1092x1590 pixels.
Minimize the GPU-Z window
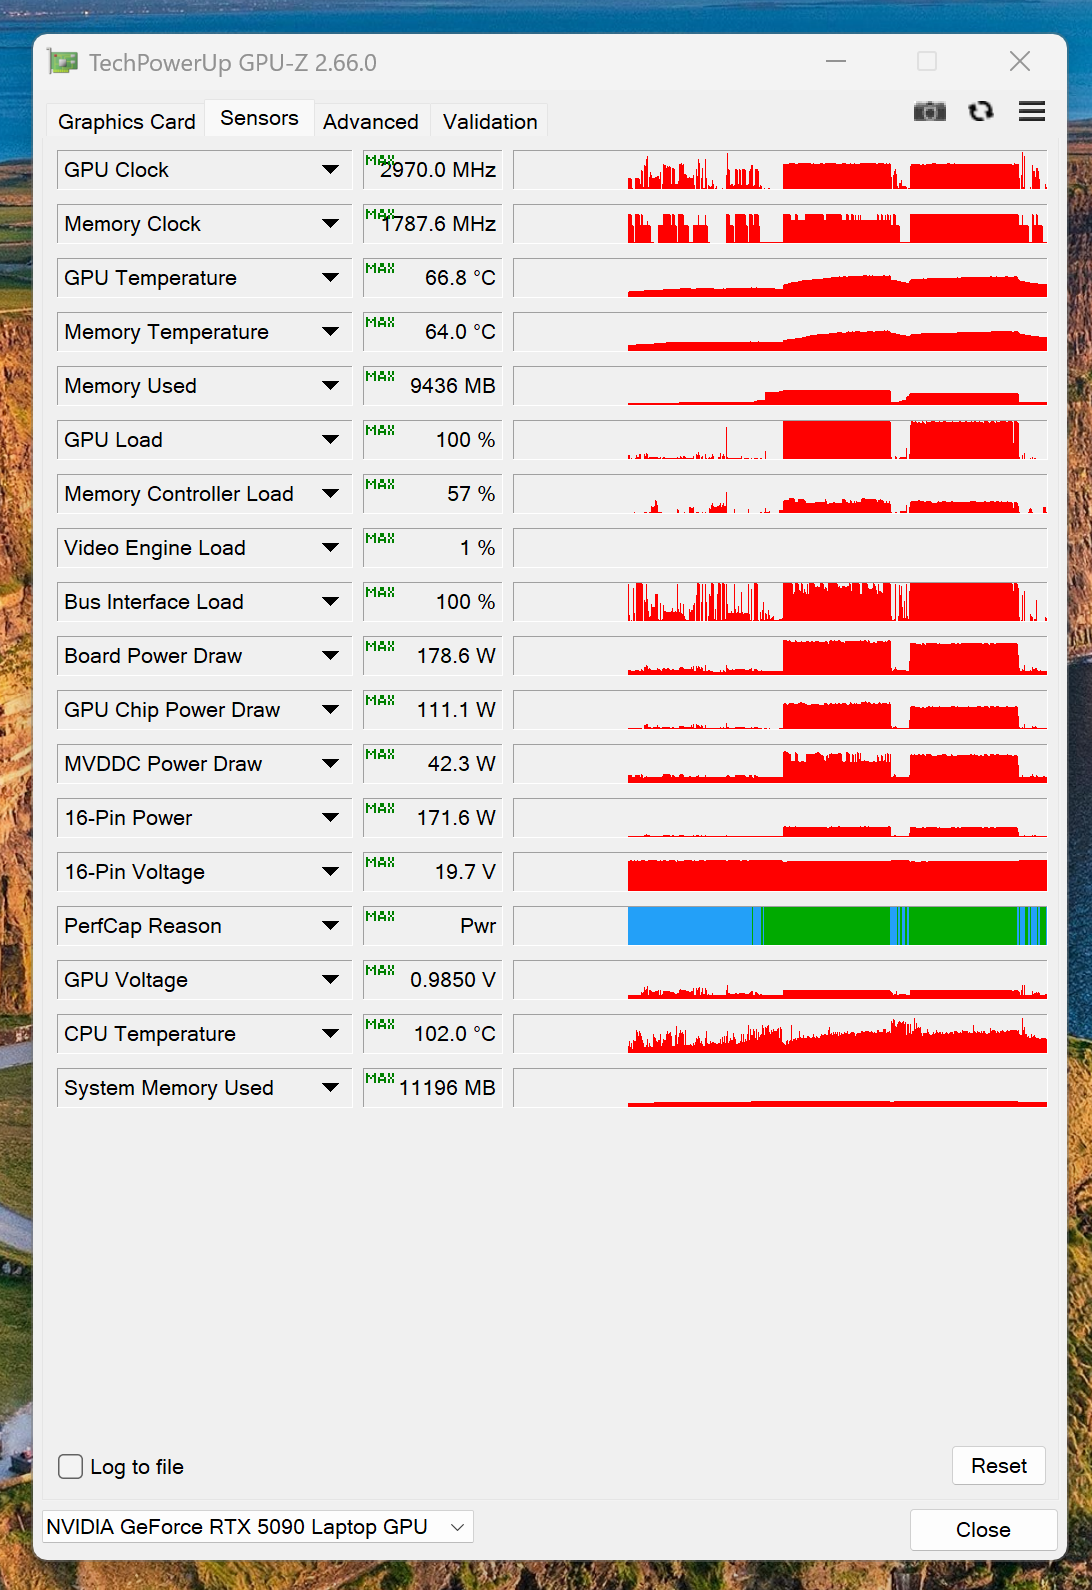[x=836, y=62]
